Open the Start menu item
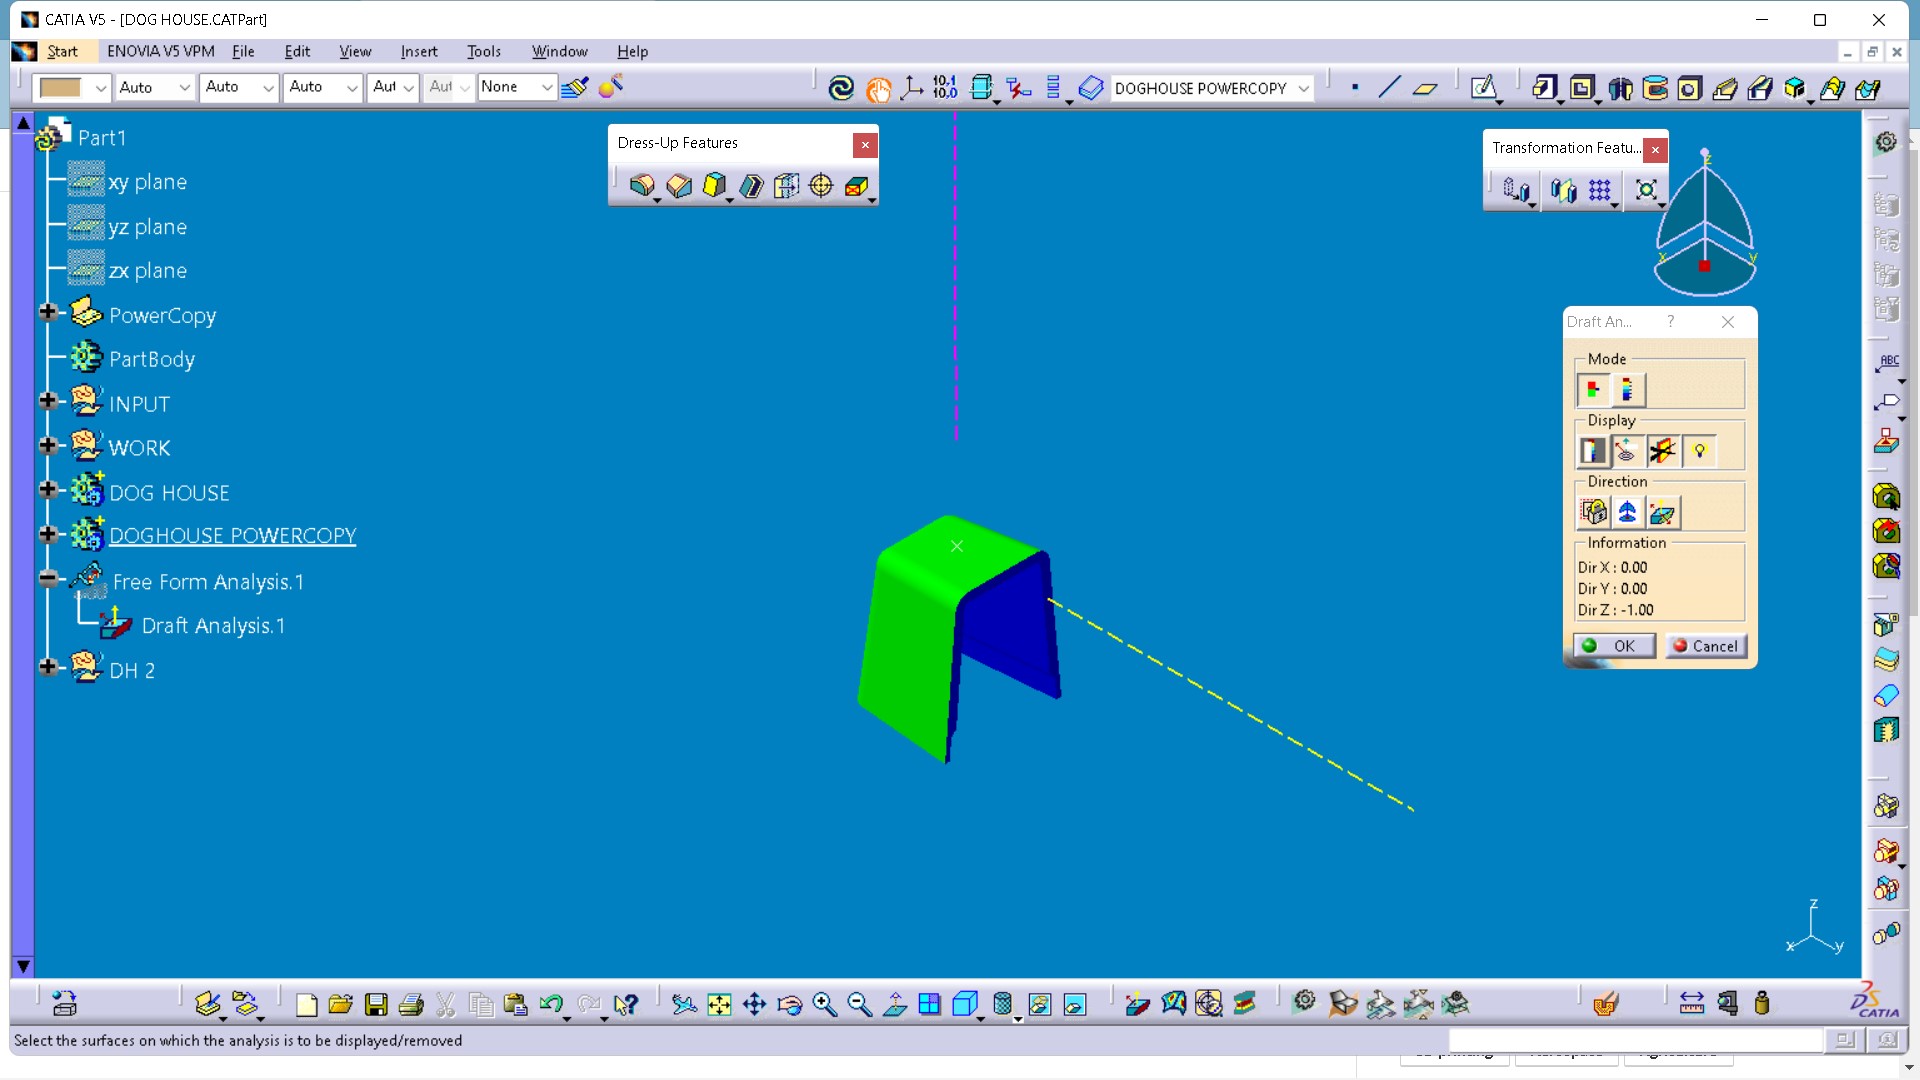Screen dimensions: 1920x1080 point(62,51)
